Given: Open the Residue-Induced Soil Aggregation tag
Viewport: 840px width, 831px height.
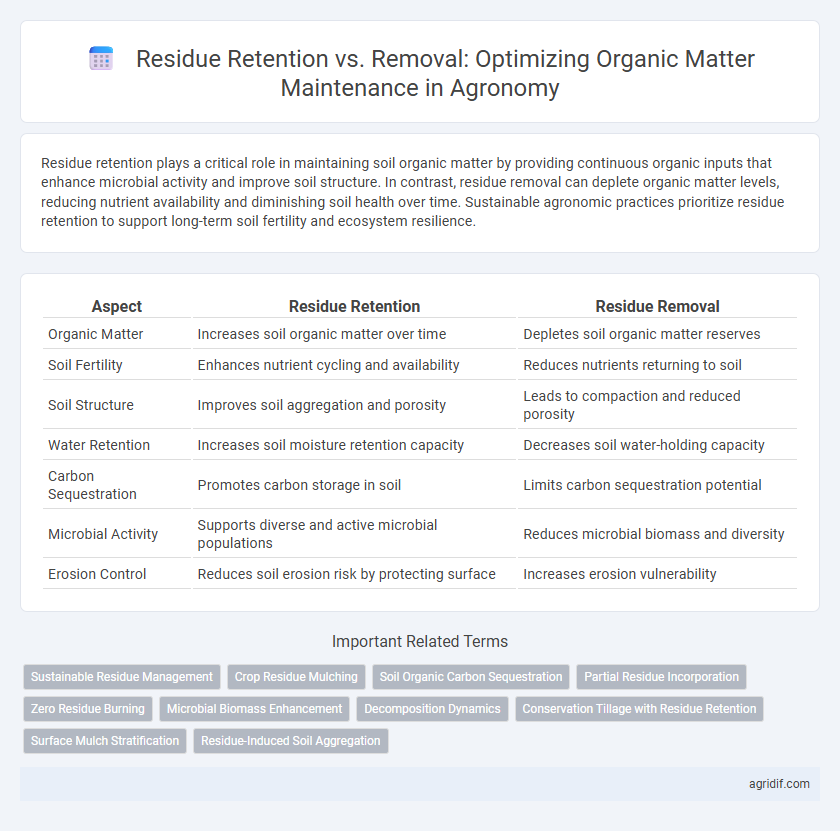Looking at the screenshot, I should coord(291,741).
